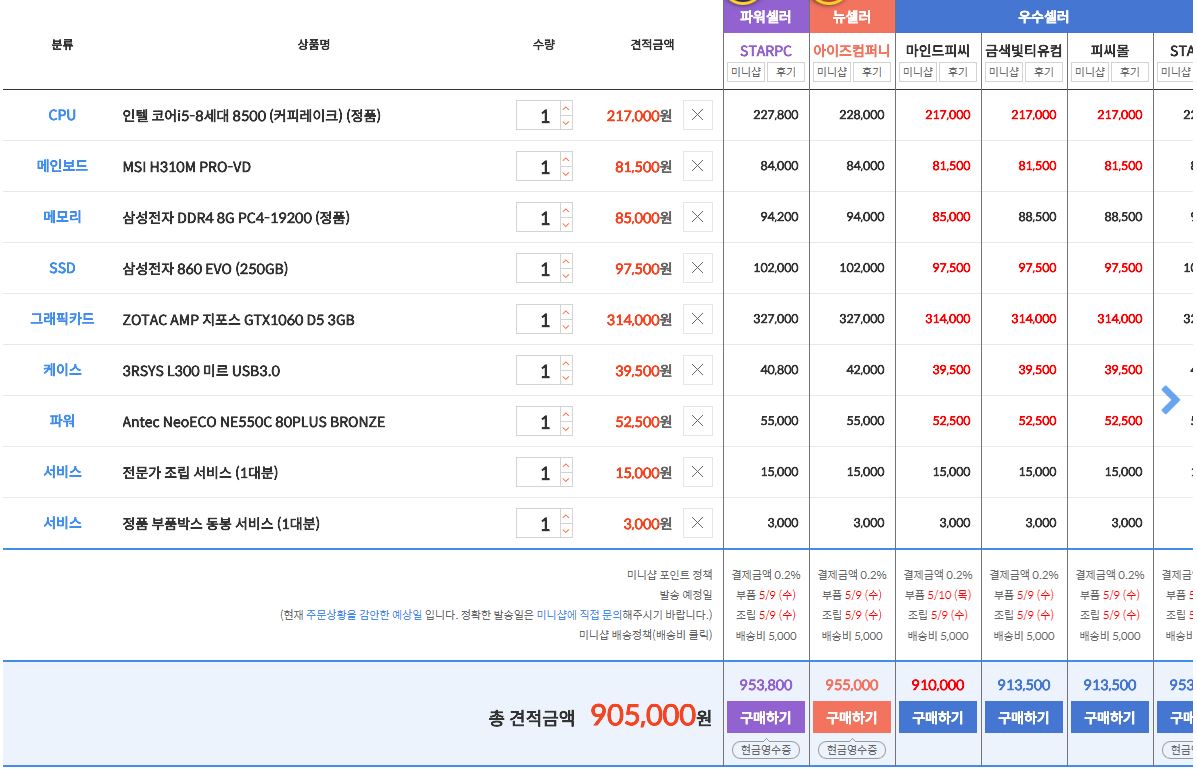The width and height of the screenshot is (1197, 774).
Task: Buy from 피씨몰 with 구매하기
Action: (1110, 718)
